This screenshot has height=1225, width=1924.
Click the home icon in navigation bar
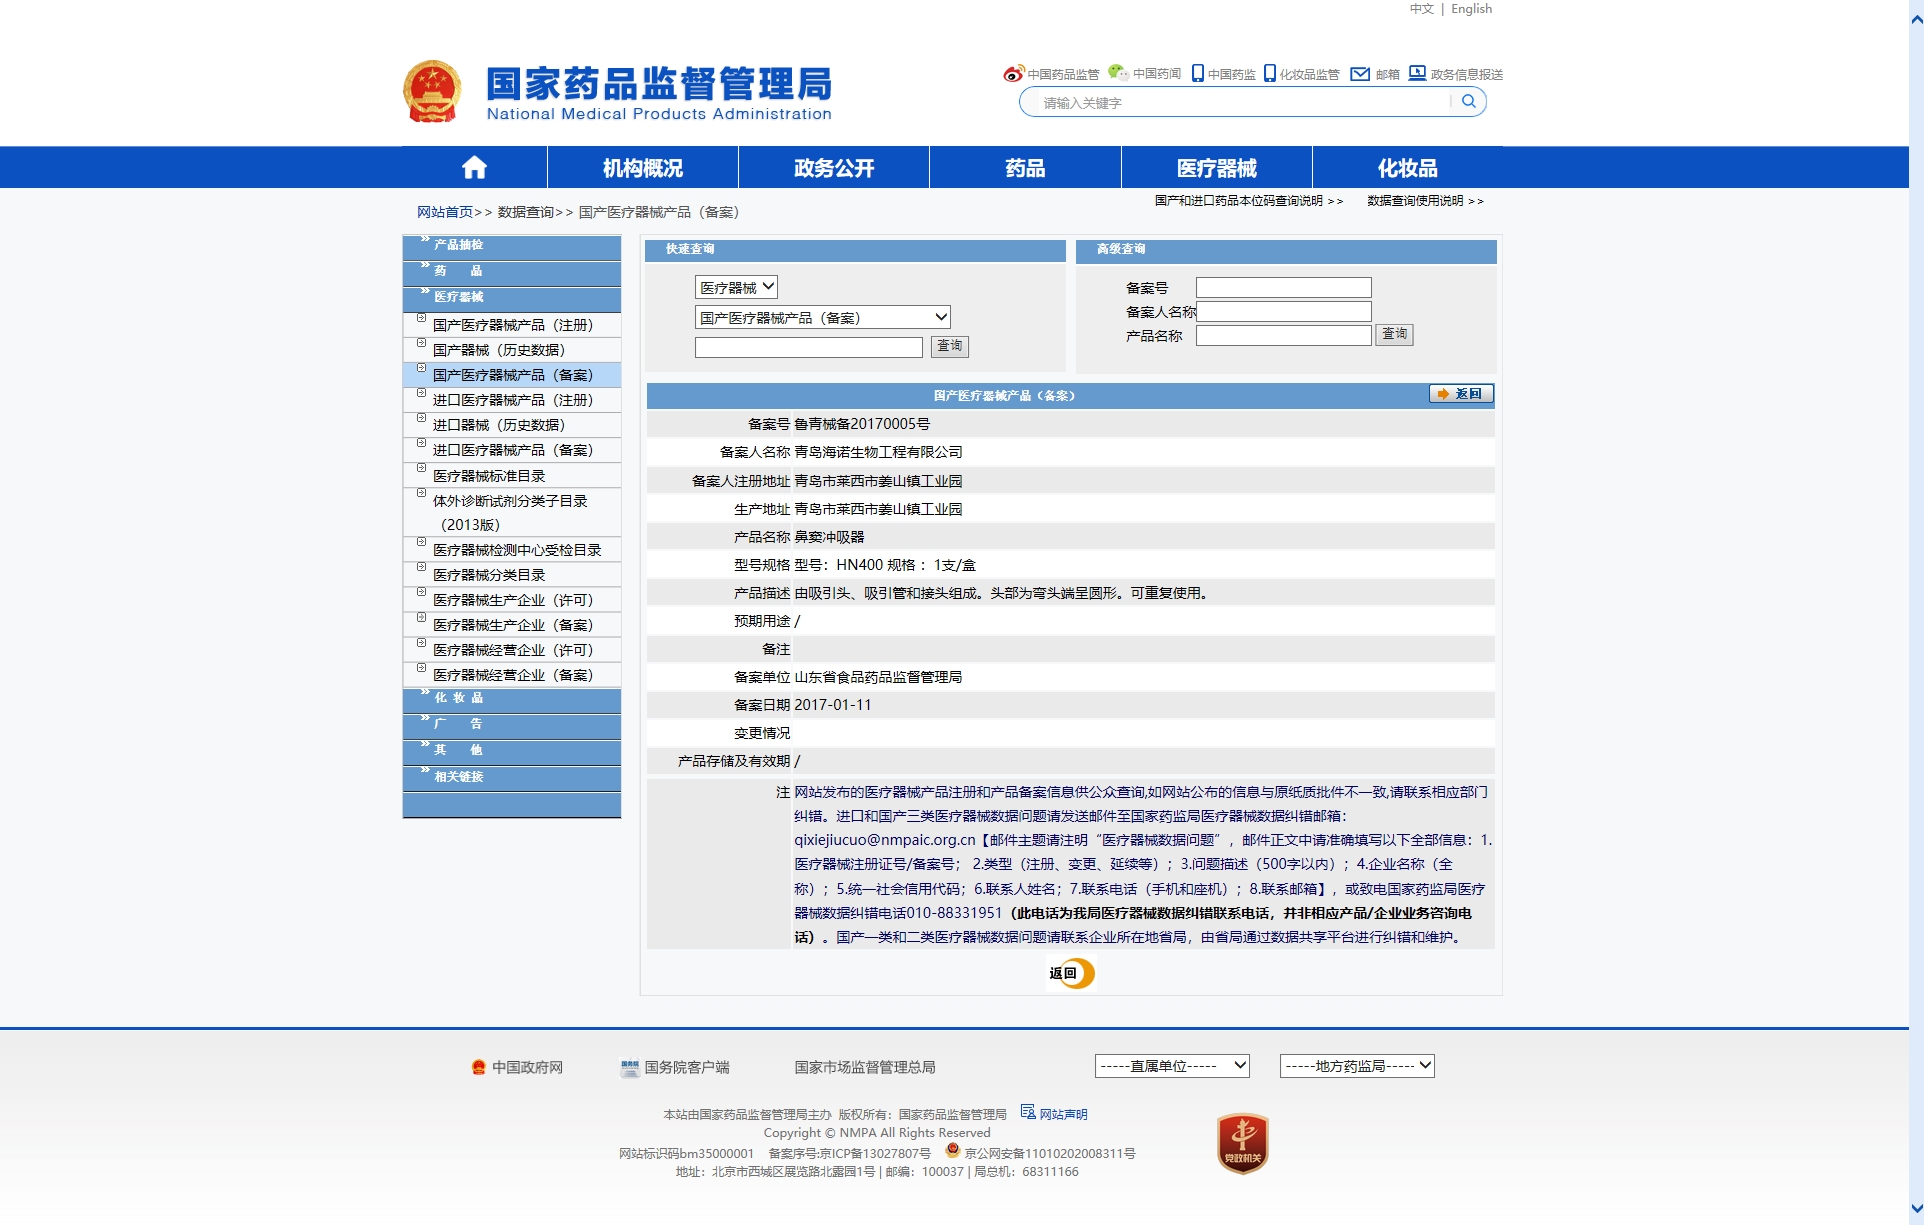[x=474, y=168]
